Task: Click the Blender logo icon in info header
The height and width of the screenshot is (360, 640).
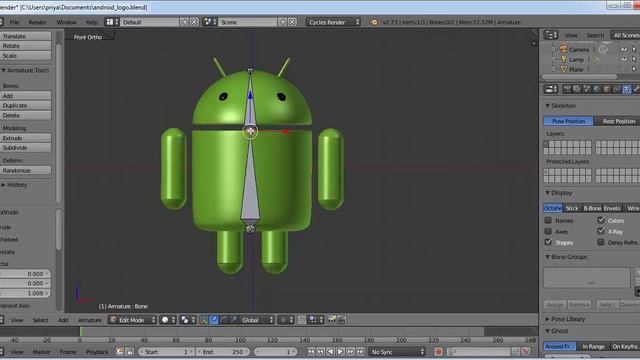Action: tap(374, 22)
